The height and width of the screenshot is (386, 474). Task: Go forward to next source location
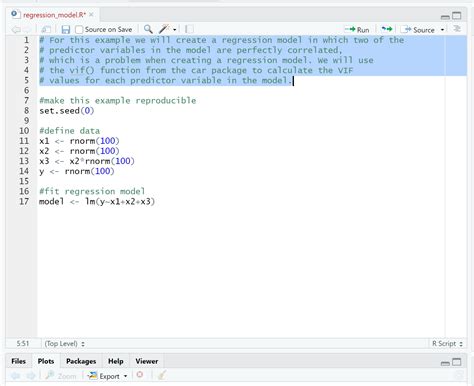coord(27,30)
